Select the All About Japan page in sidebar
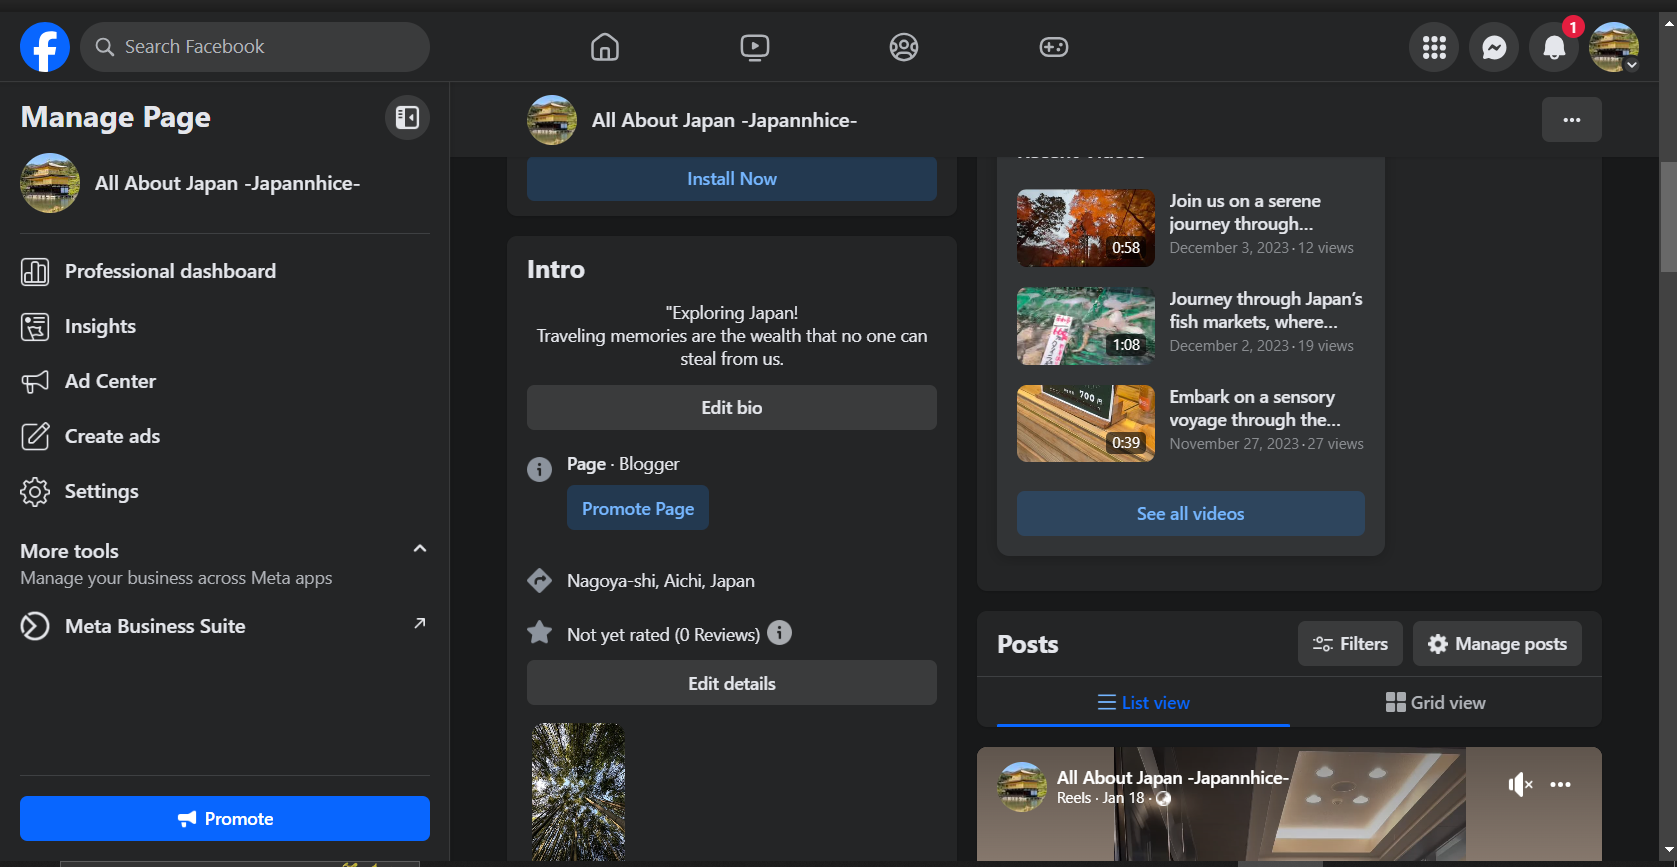 (225, 183)
